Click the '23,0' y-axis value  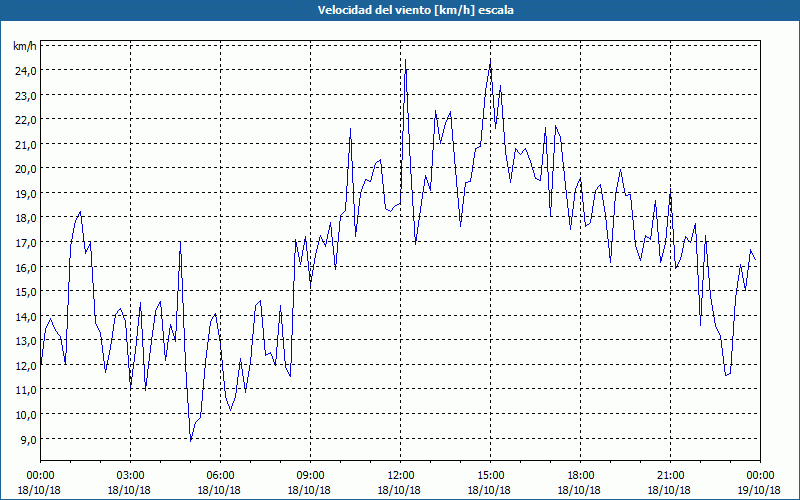[26, 95]
